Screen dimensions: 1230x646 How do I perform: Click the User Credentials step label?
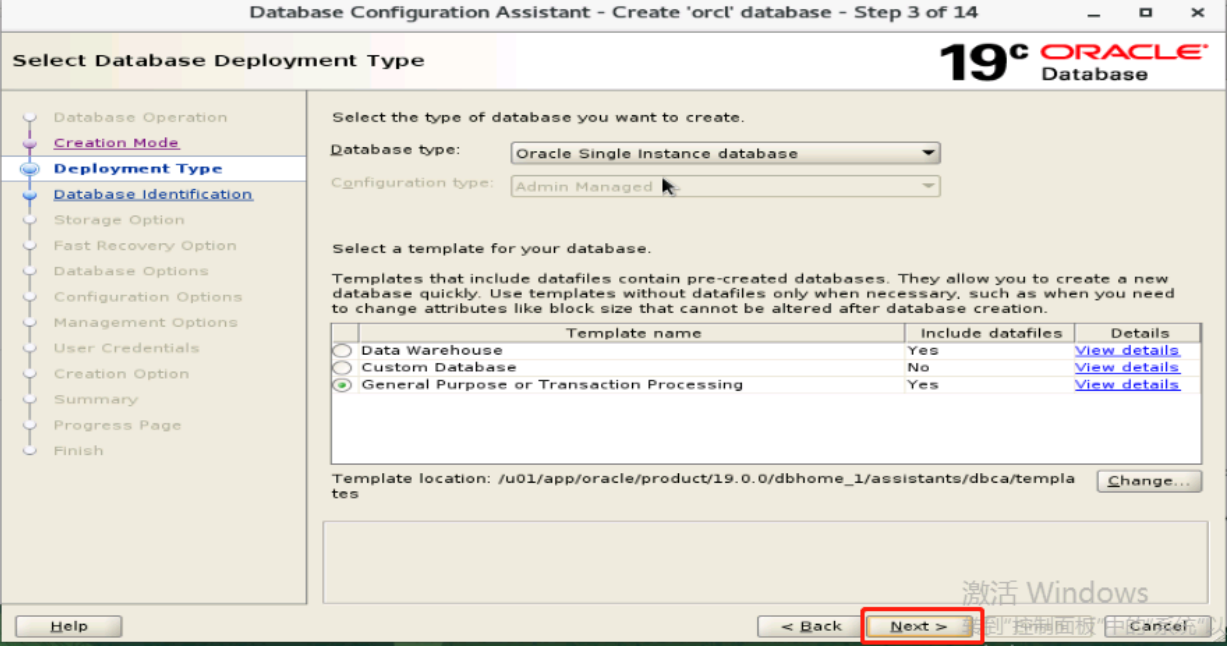tap(127, 348)
